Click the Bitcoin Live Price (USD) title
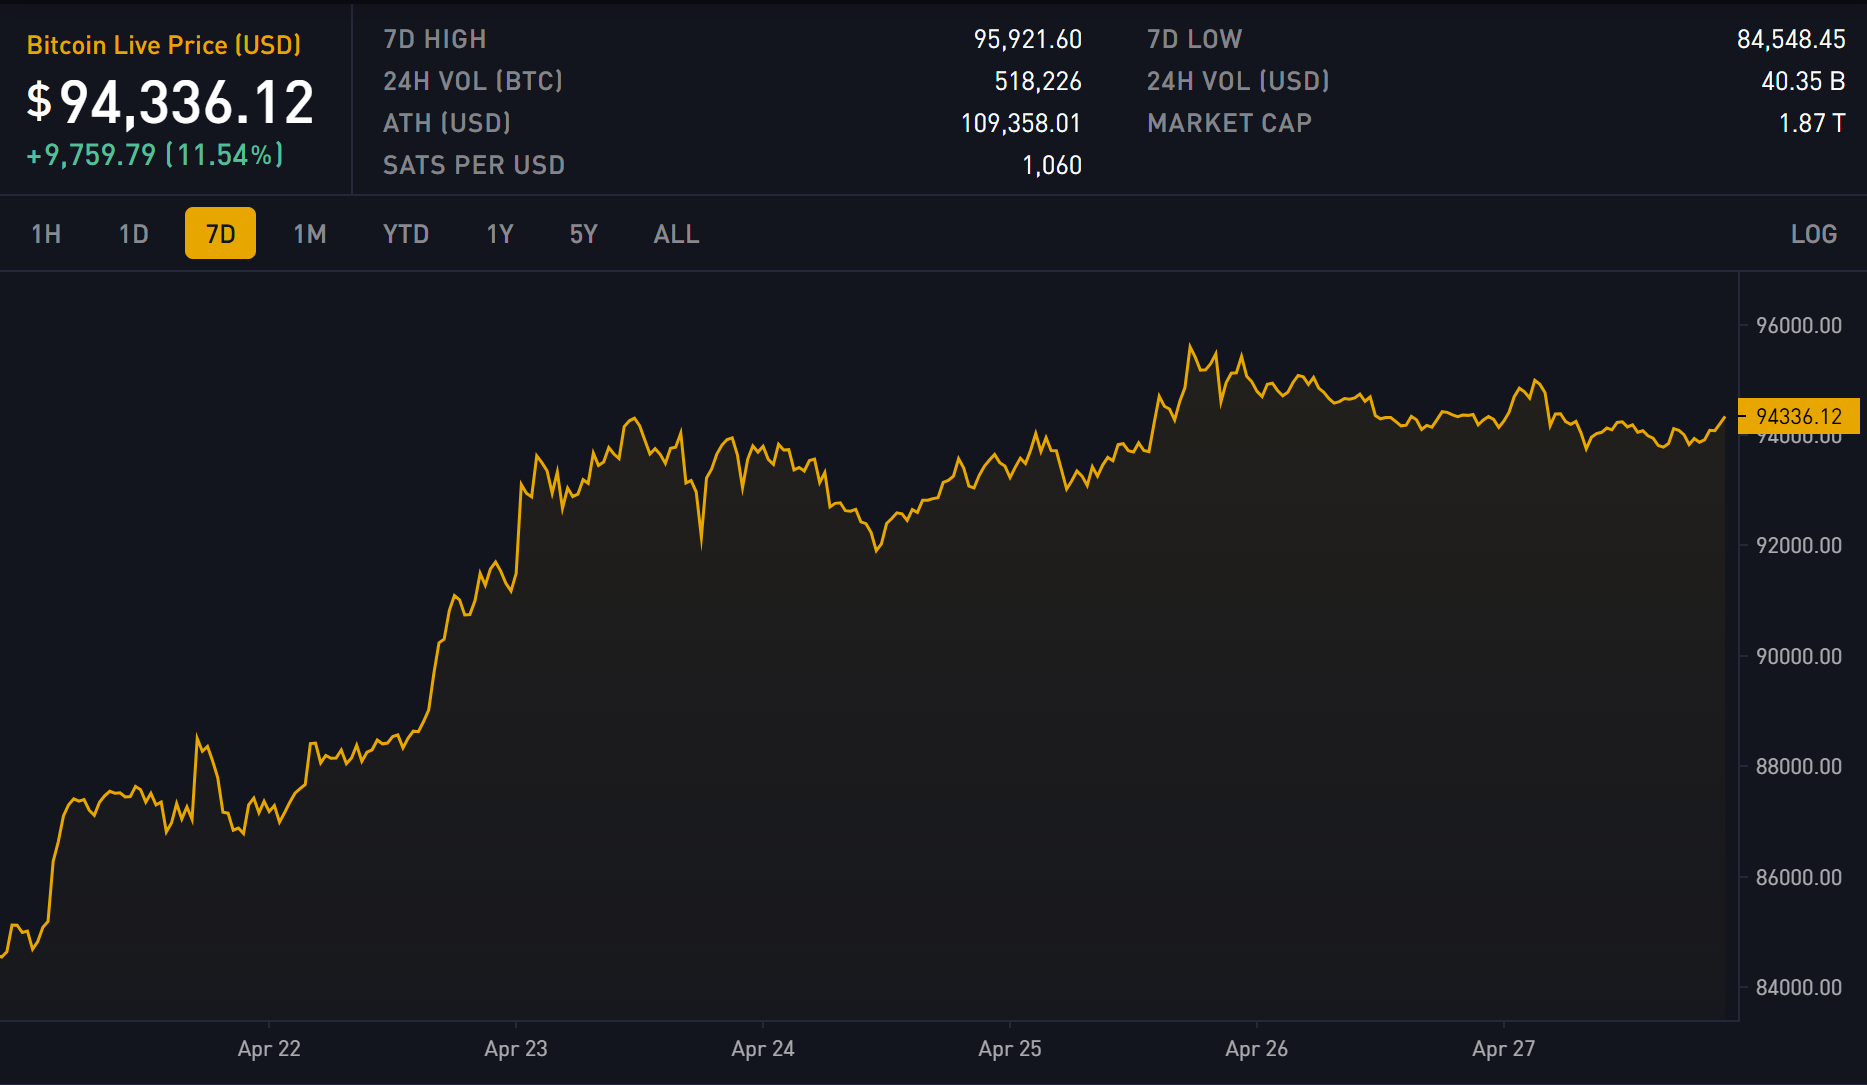1867x1085 pixels. tap(163, 45)
